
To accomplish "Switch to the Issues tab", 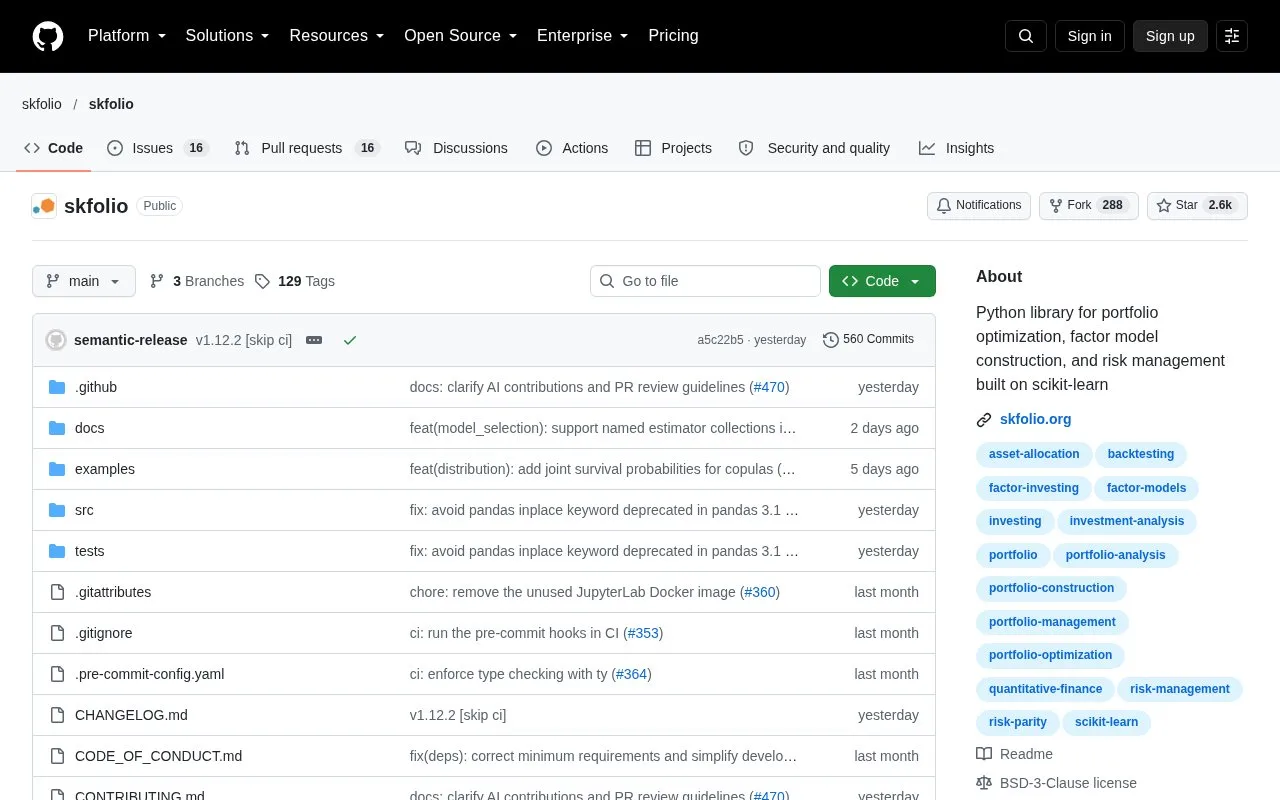I will [x=157, y=148].
